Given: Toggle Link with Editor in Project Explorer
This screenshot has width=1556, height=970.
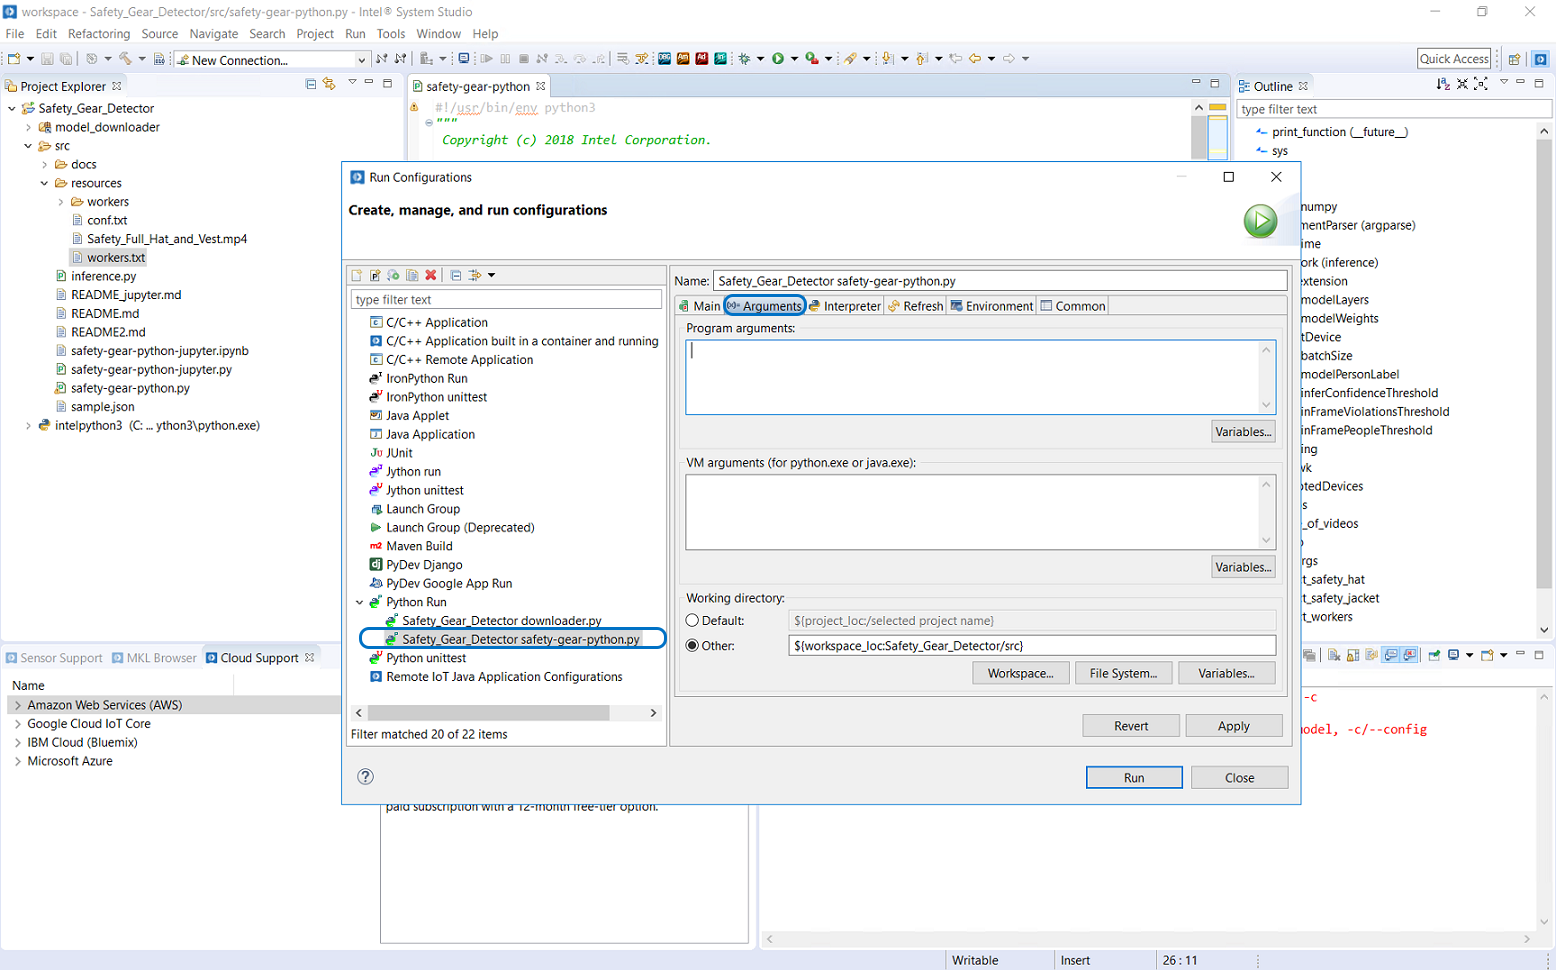Looking at the screenshot, I should pos(328,84).
